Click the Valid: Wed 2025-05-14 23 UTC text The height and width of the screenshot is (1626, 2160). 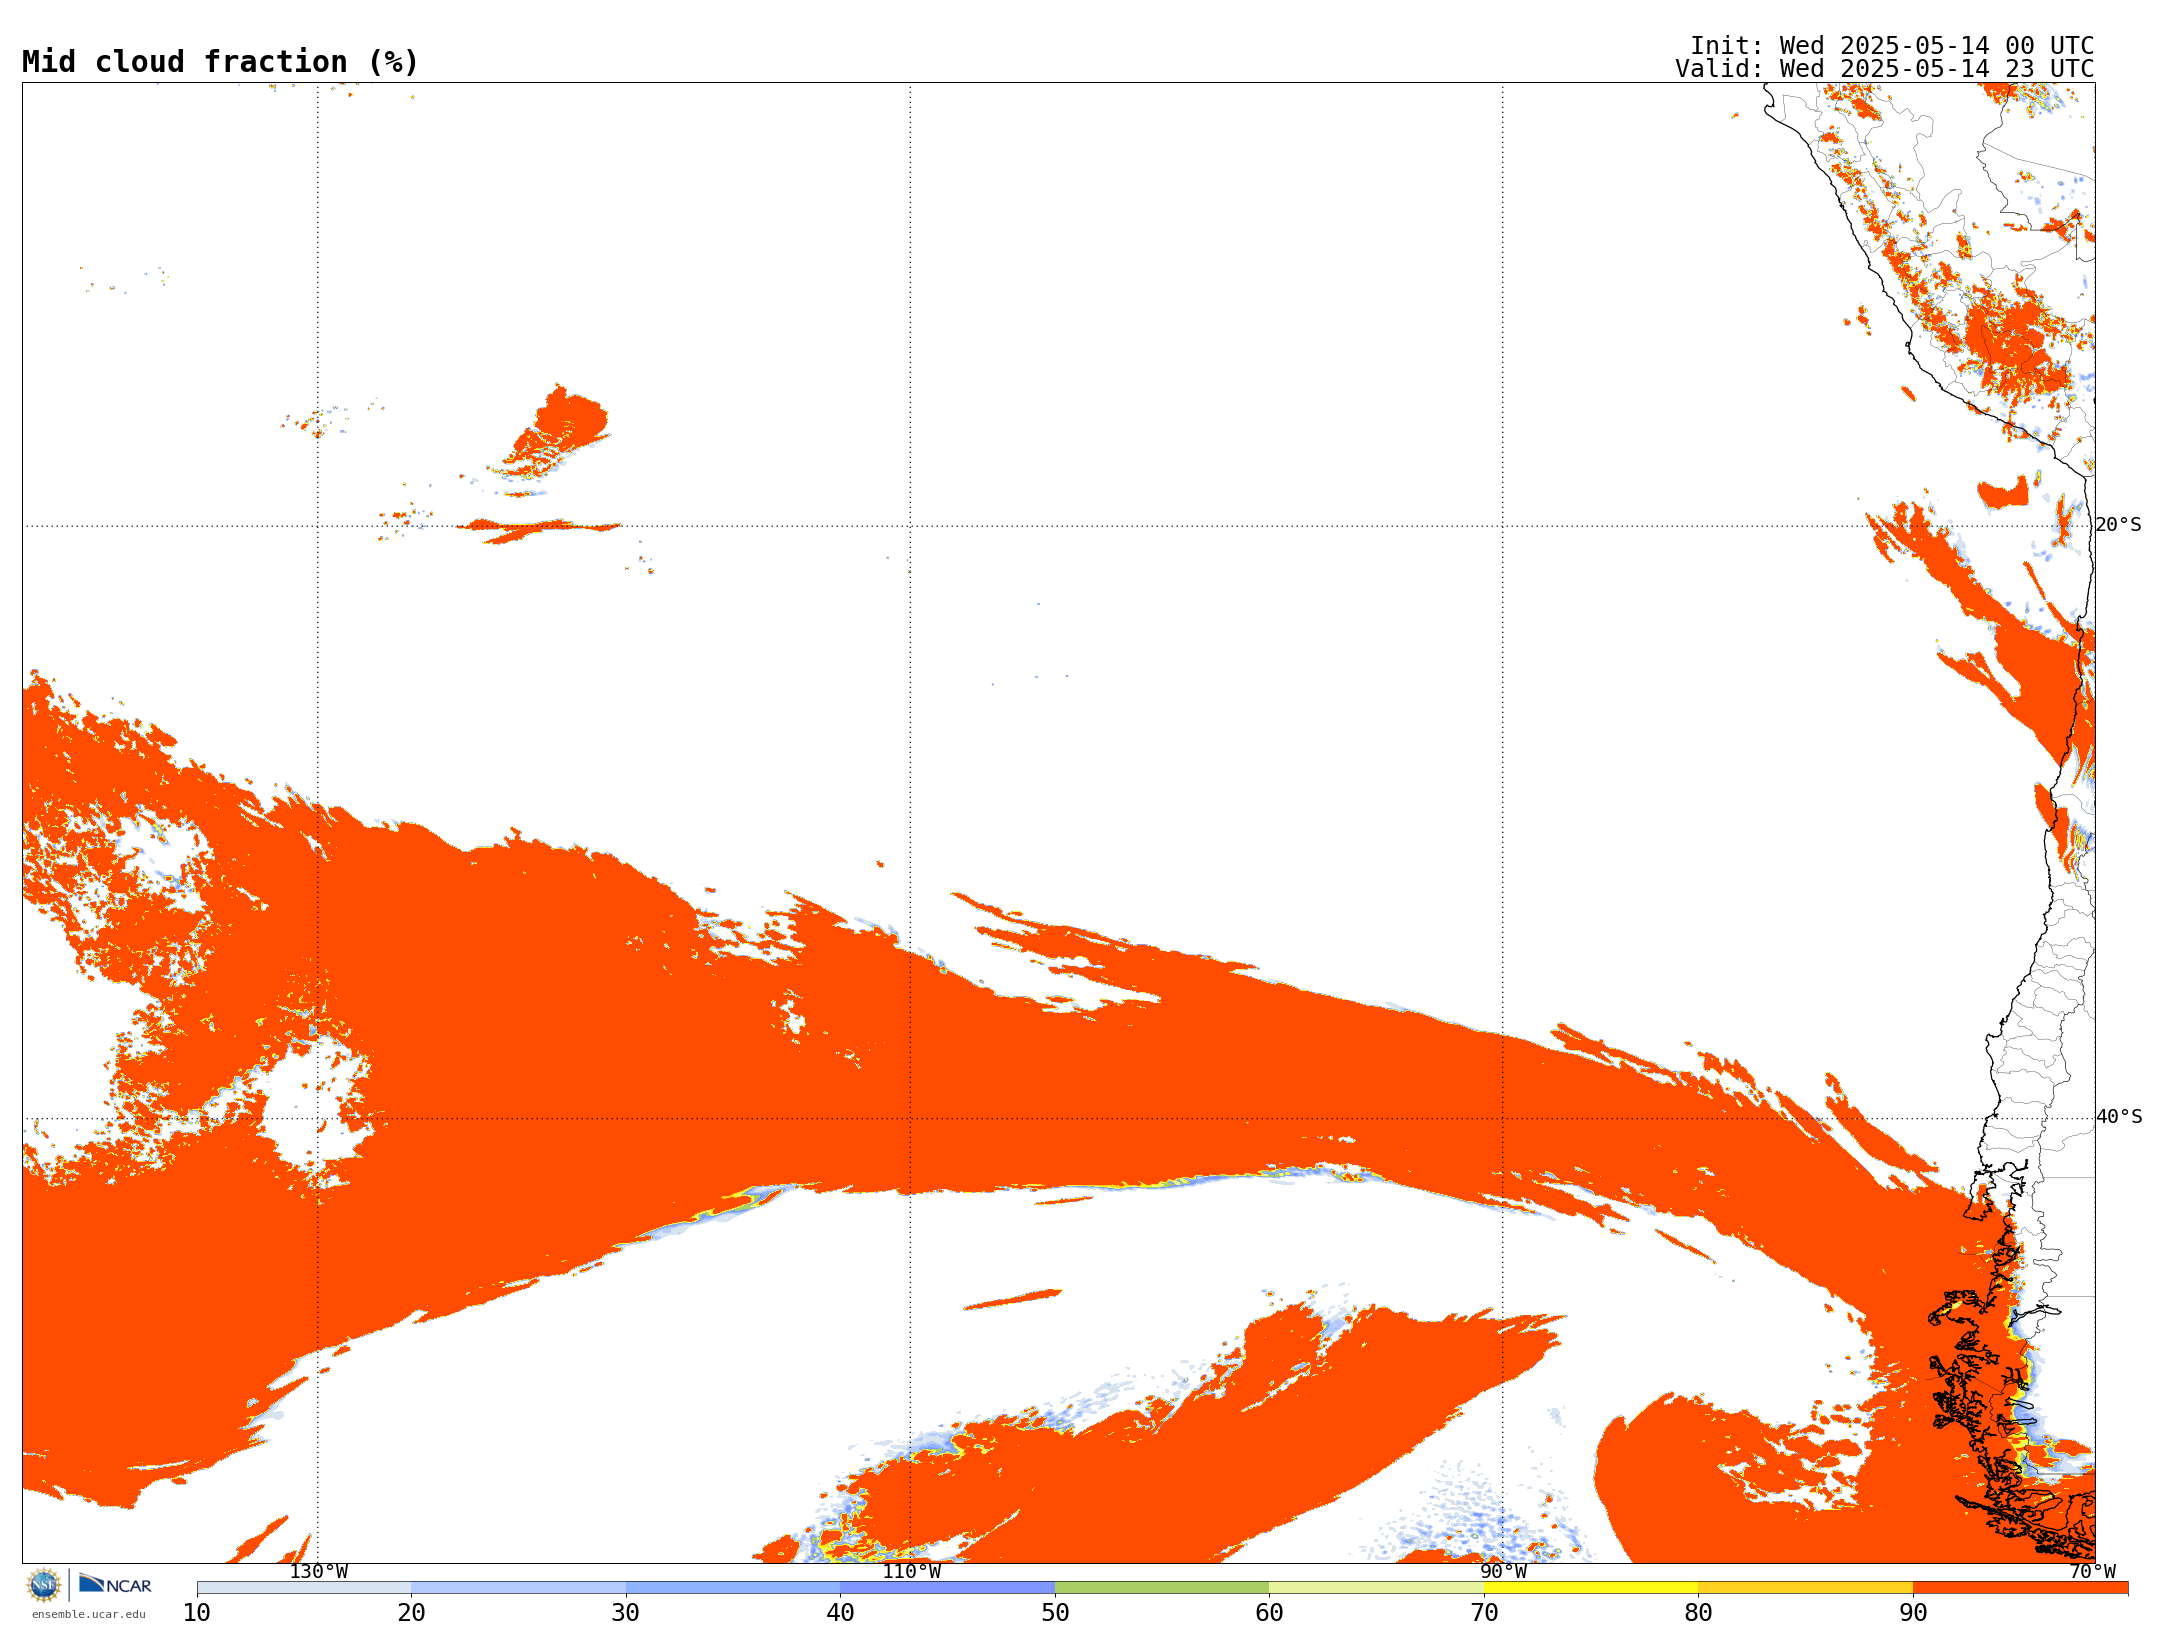1885,69
